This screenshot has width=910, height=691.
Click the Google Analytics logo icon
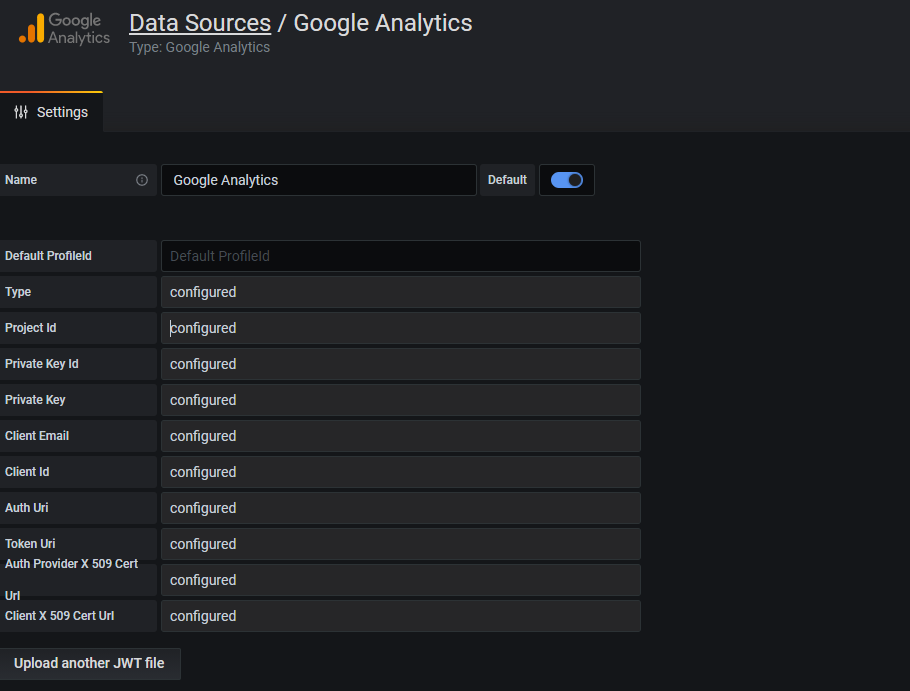click(x=64, y=28)
